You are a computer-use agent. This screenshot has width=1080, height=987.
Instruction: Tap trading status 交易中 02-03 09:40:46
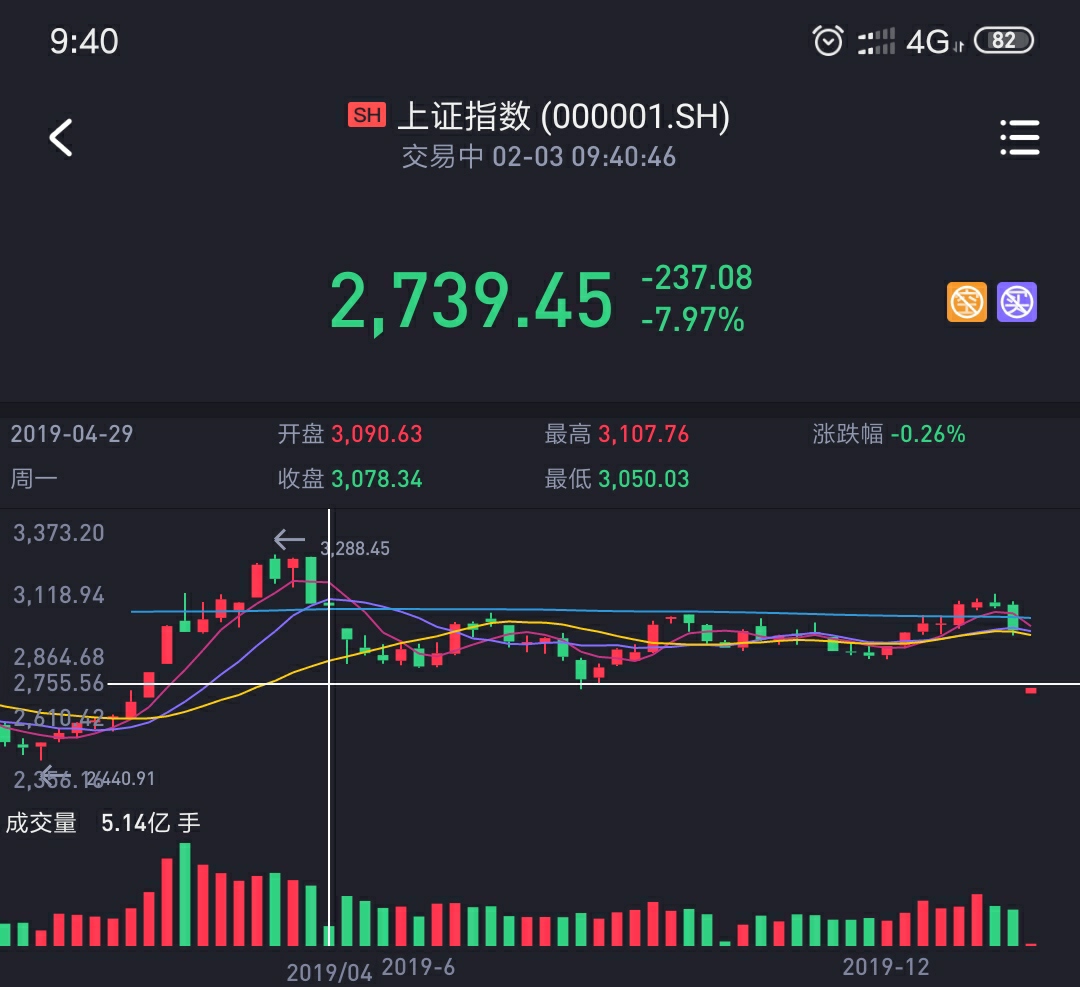tap(539, 157)
